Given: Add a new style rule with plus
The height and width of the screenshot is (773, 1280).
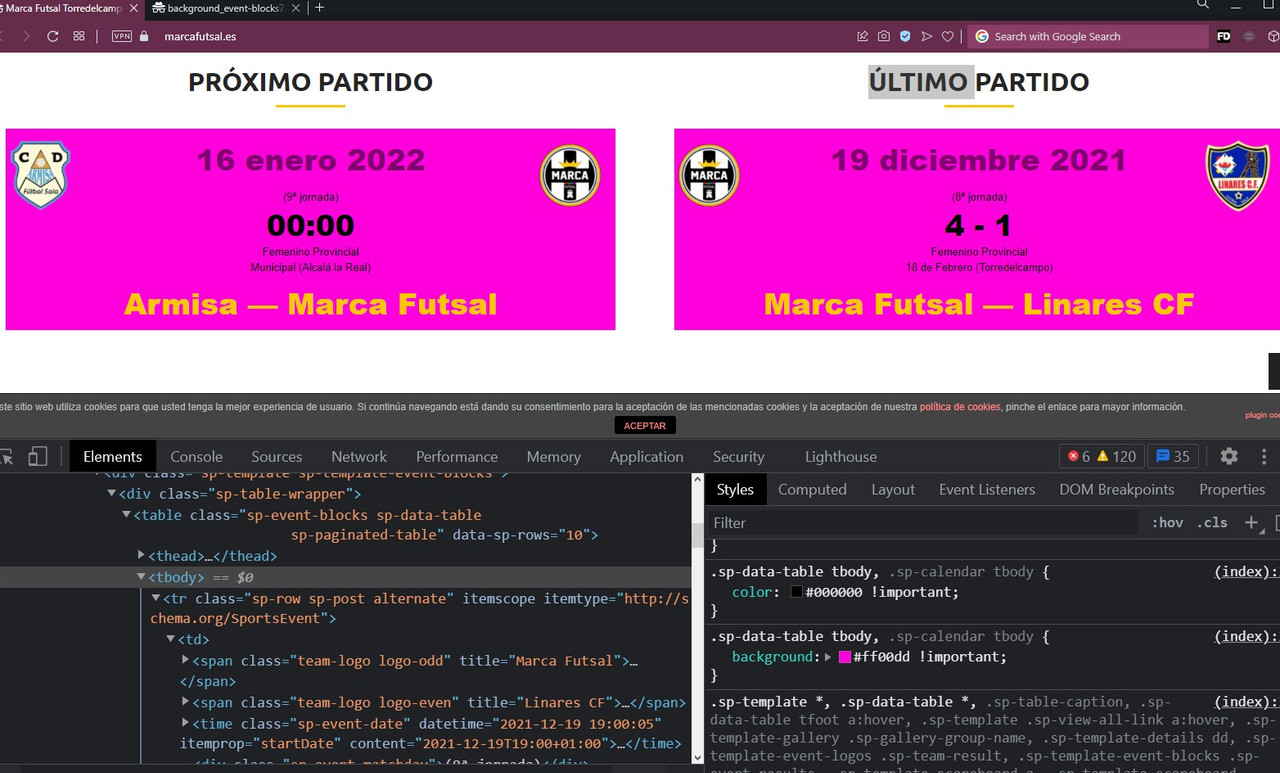Looking at the screenshot, I should [1251, 522].
